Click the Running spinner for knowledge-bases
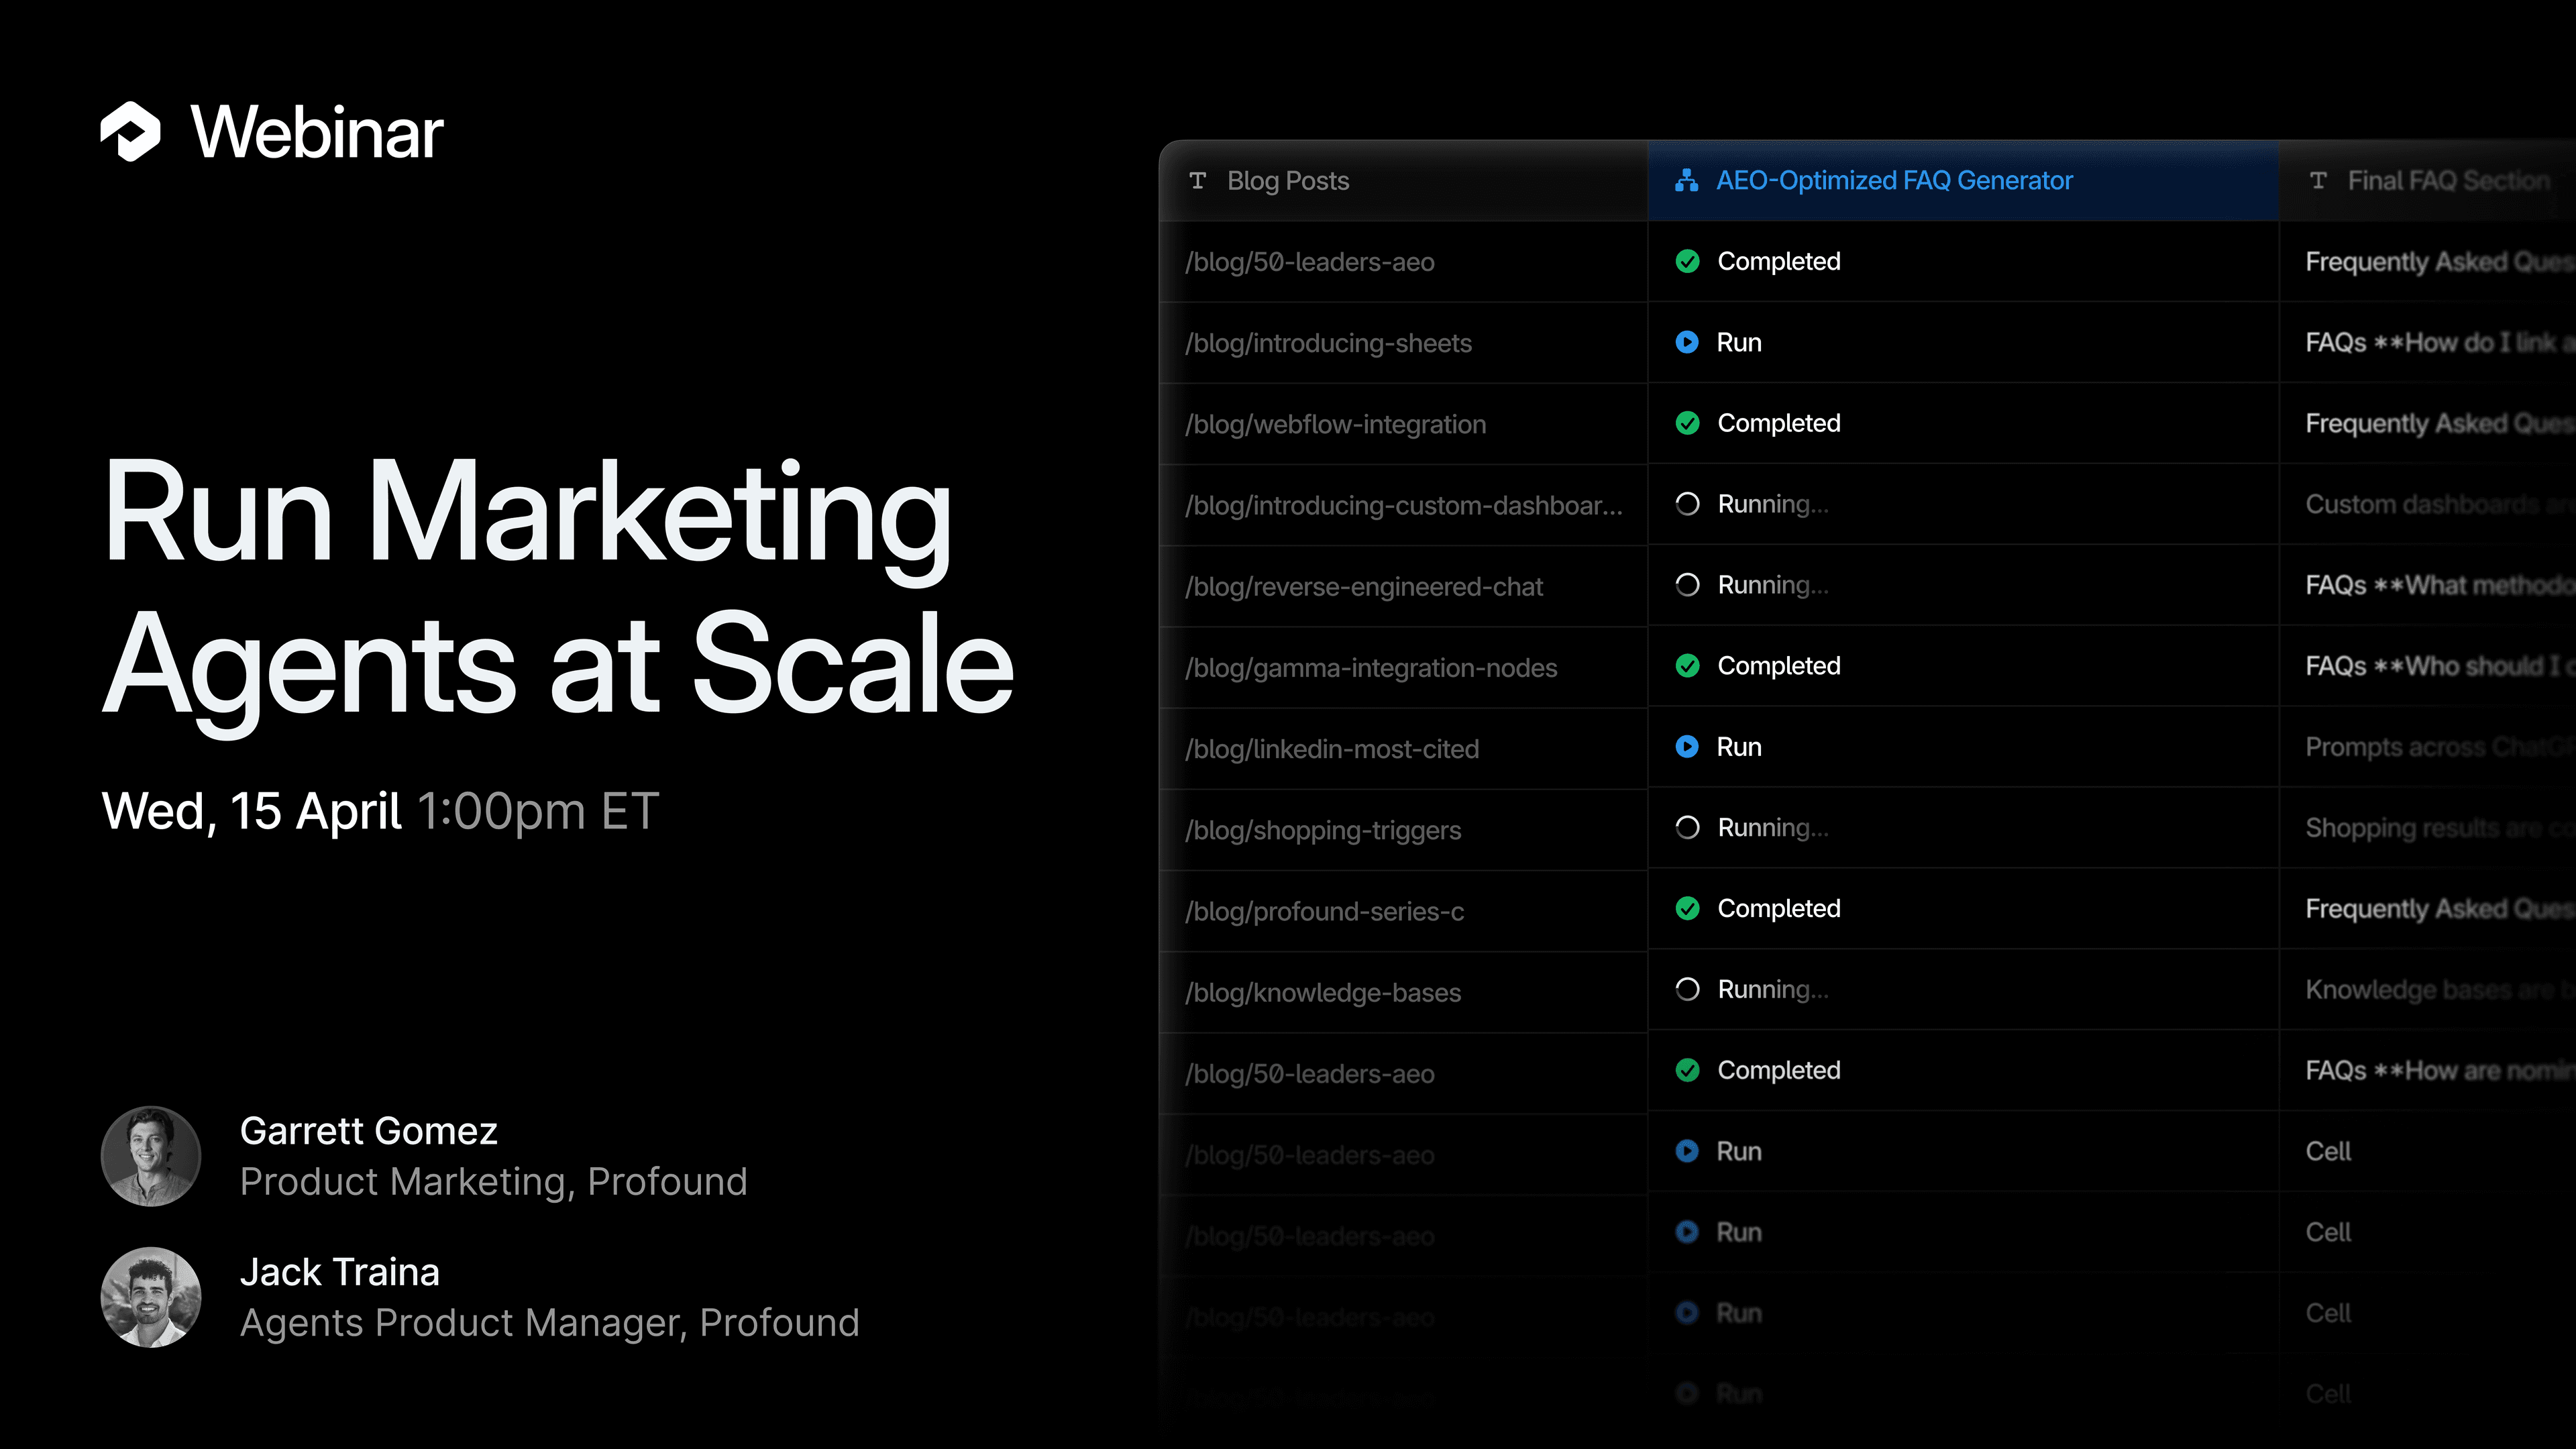The width and height of the screenshot is (2576, 1449). point(1687,990)
